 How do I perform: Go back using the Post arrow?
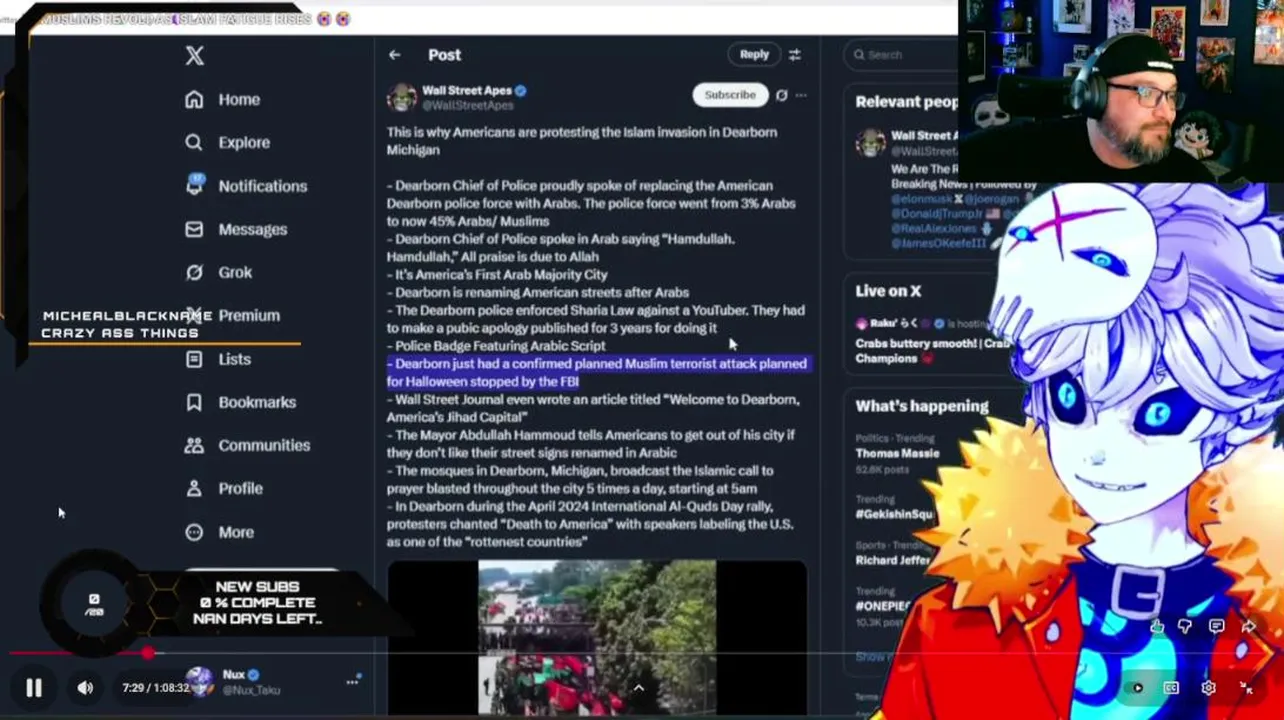tap(395, 55)
